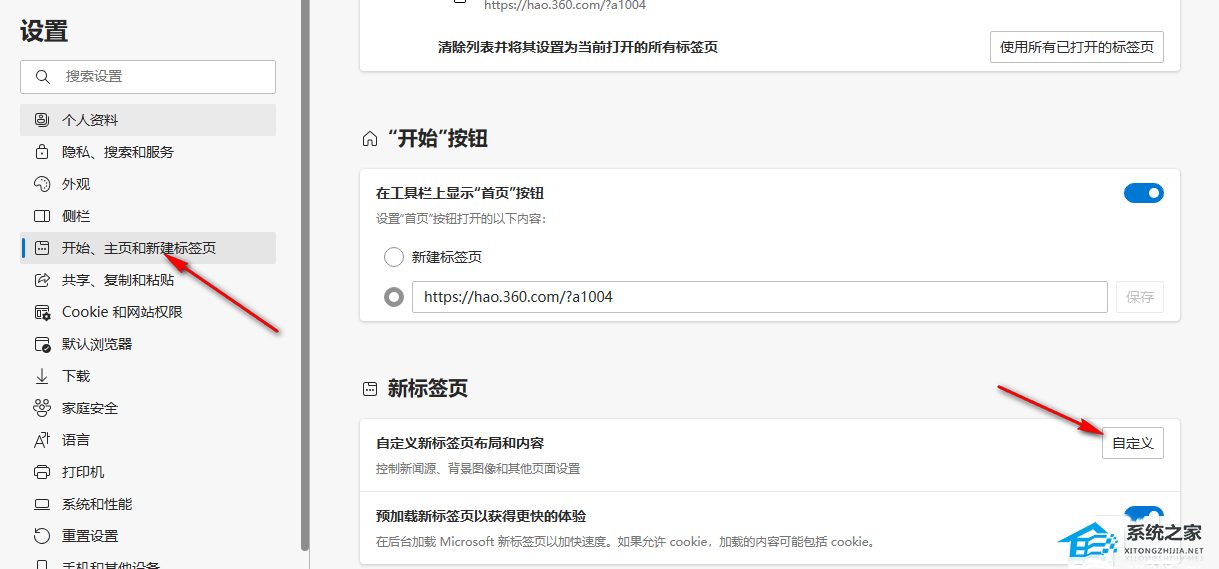The width and height of the screenshot is (1219, 569).
Task: Click the home icon beside “开始”按钮 heading
Action: (370, 139)
